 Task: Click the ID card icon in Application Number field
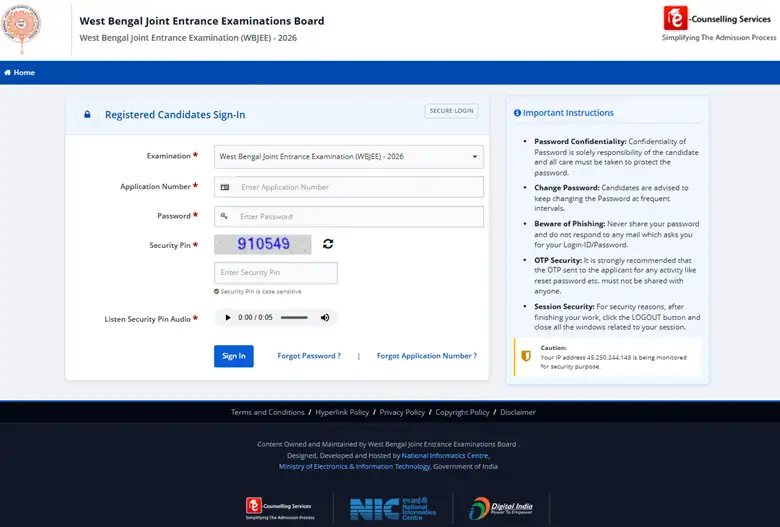tap(225, 187)
